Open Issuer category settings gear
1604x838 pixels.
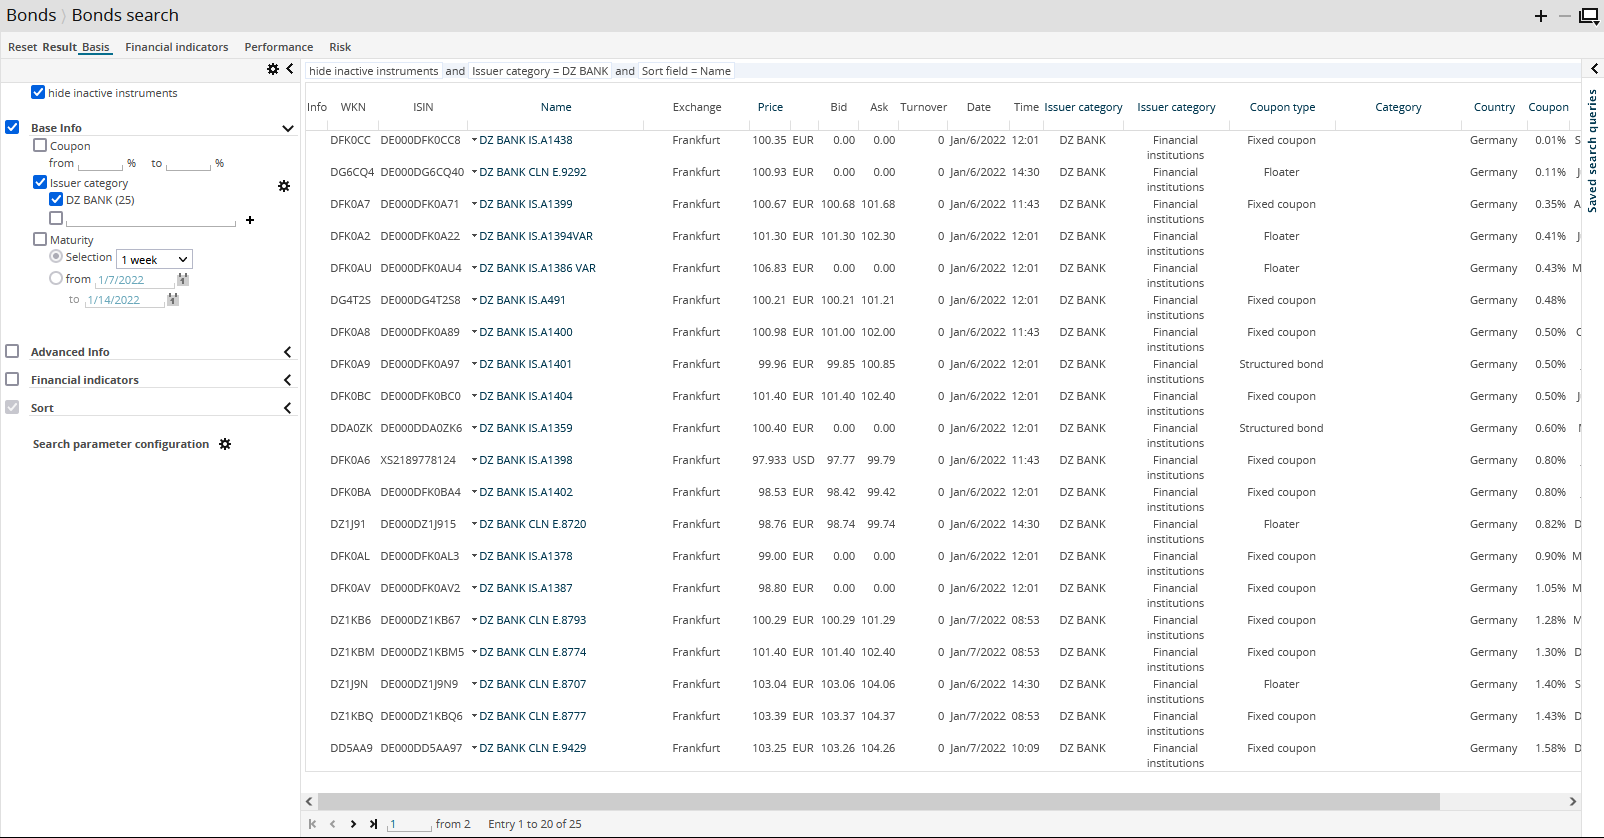[284, 186]
